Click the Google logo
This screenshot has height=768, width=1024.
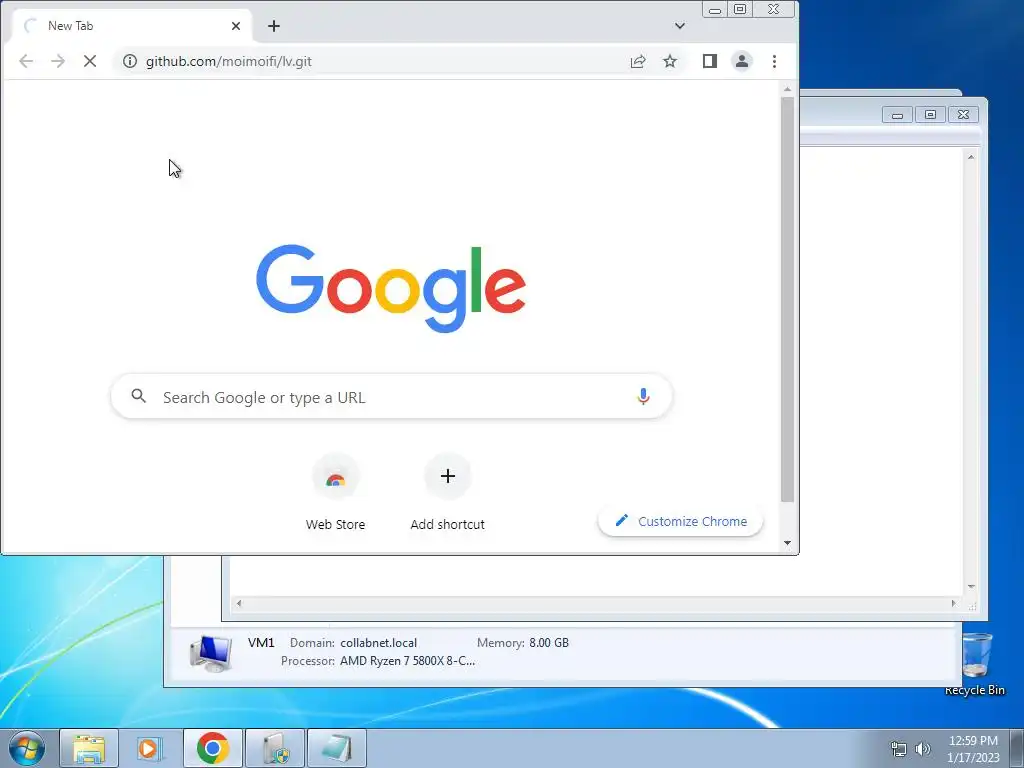391,287
